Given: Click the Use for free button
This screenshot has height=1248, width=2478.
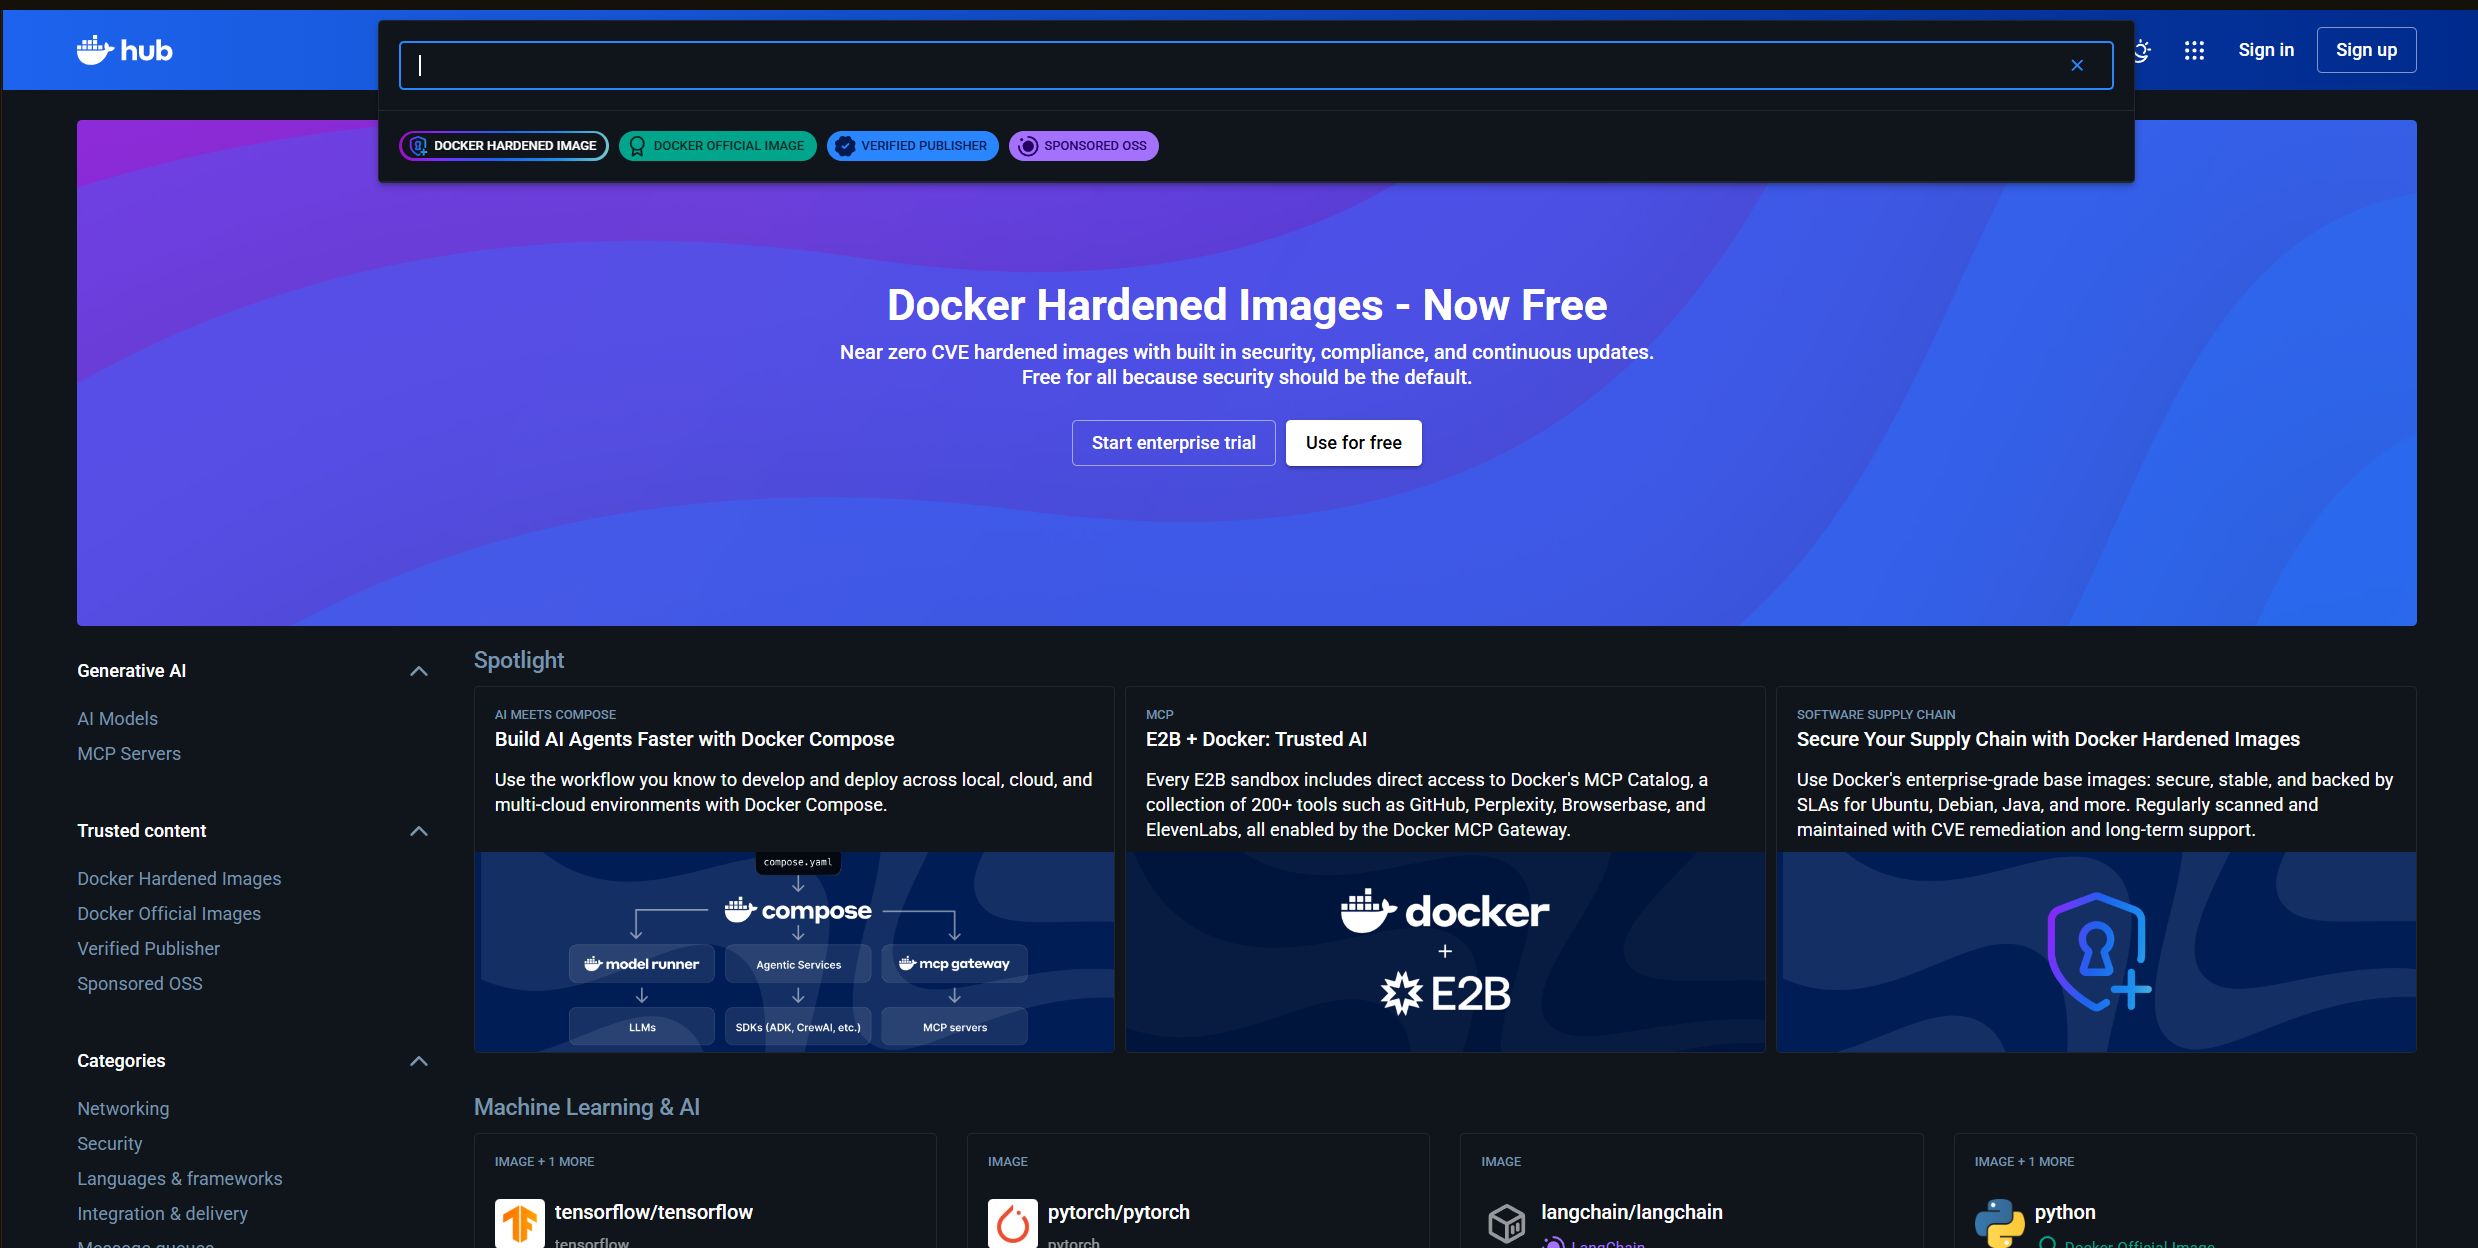Looking at the screenshot, I should click(x=1354, y=443).
